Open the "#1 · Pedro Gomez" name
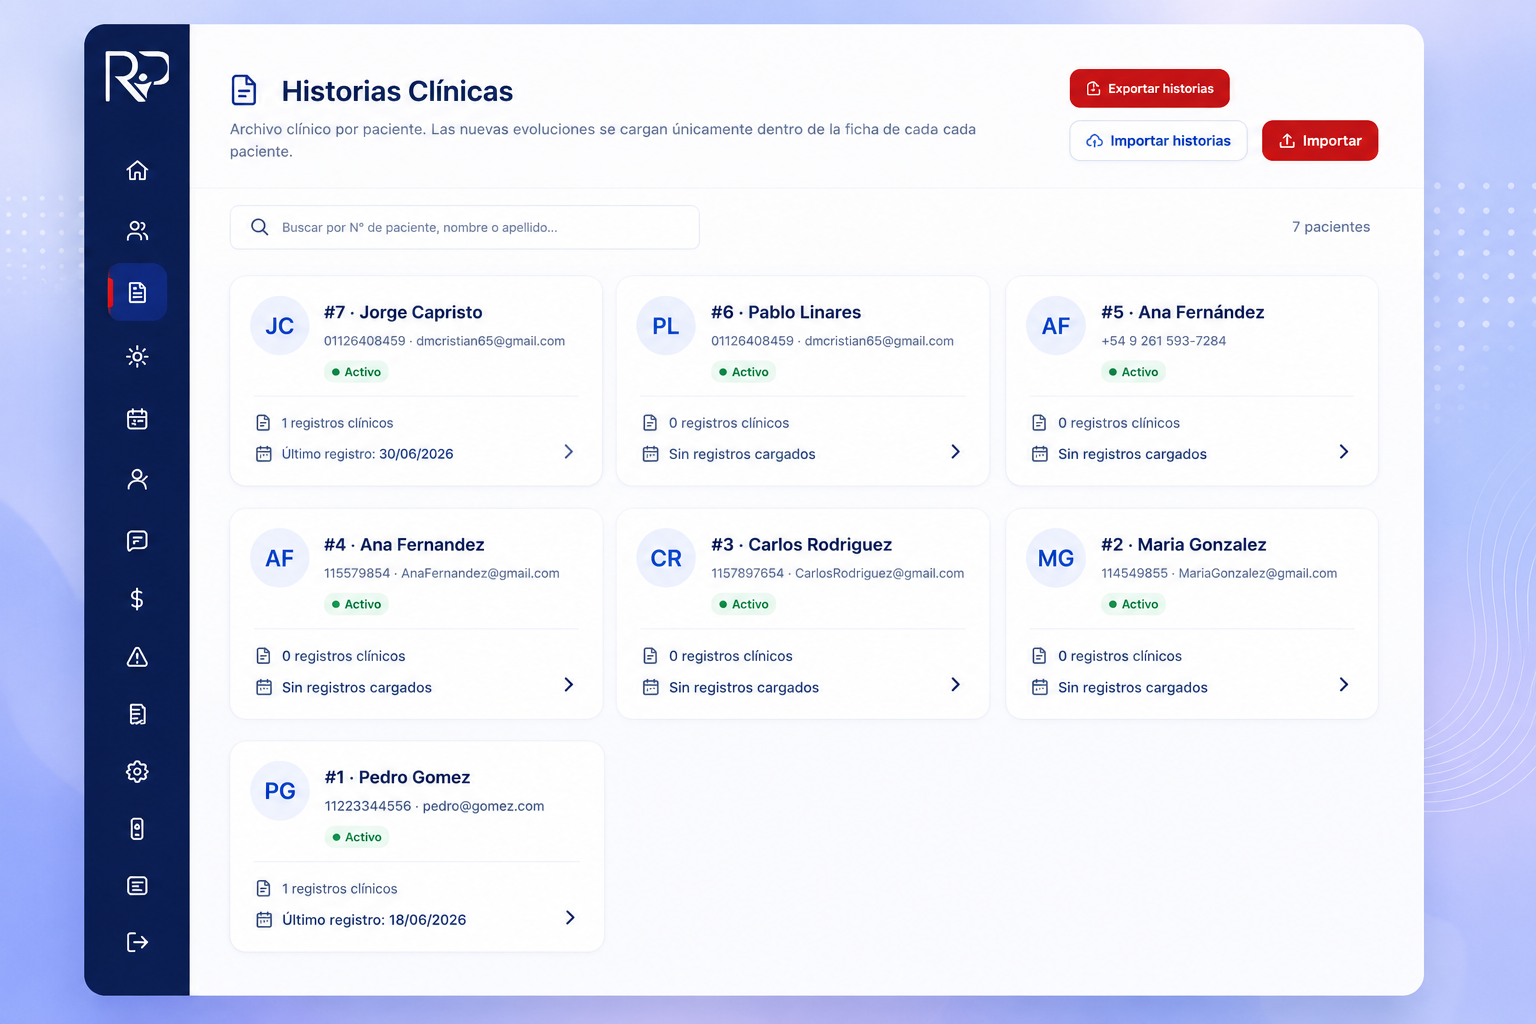The width and height of the screenshot is (1536, 1024). tap(397, 777)
